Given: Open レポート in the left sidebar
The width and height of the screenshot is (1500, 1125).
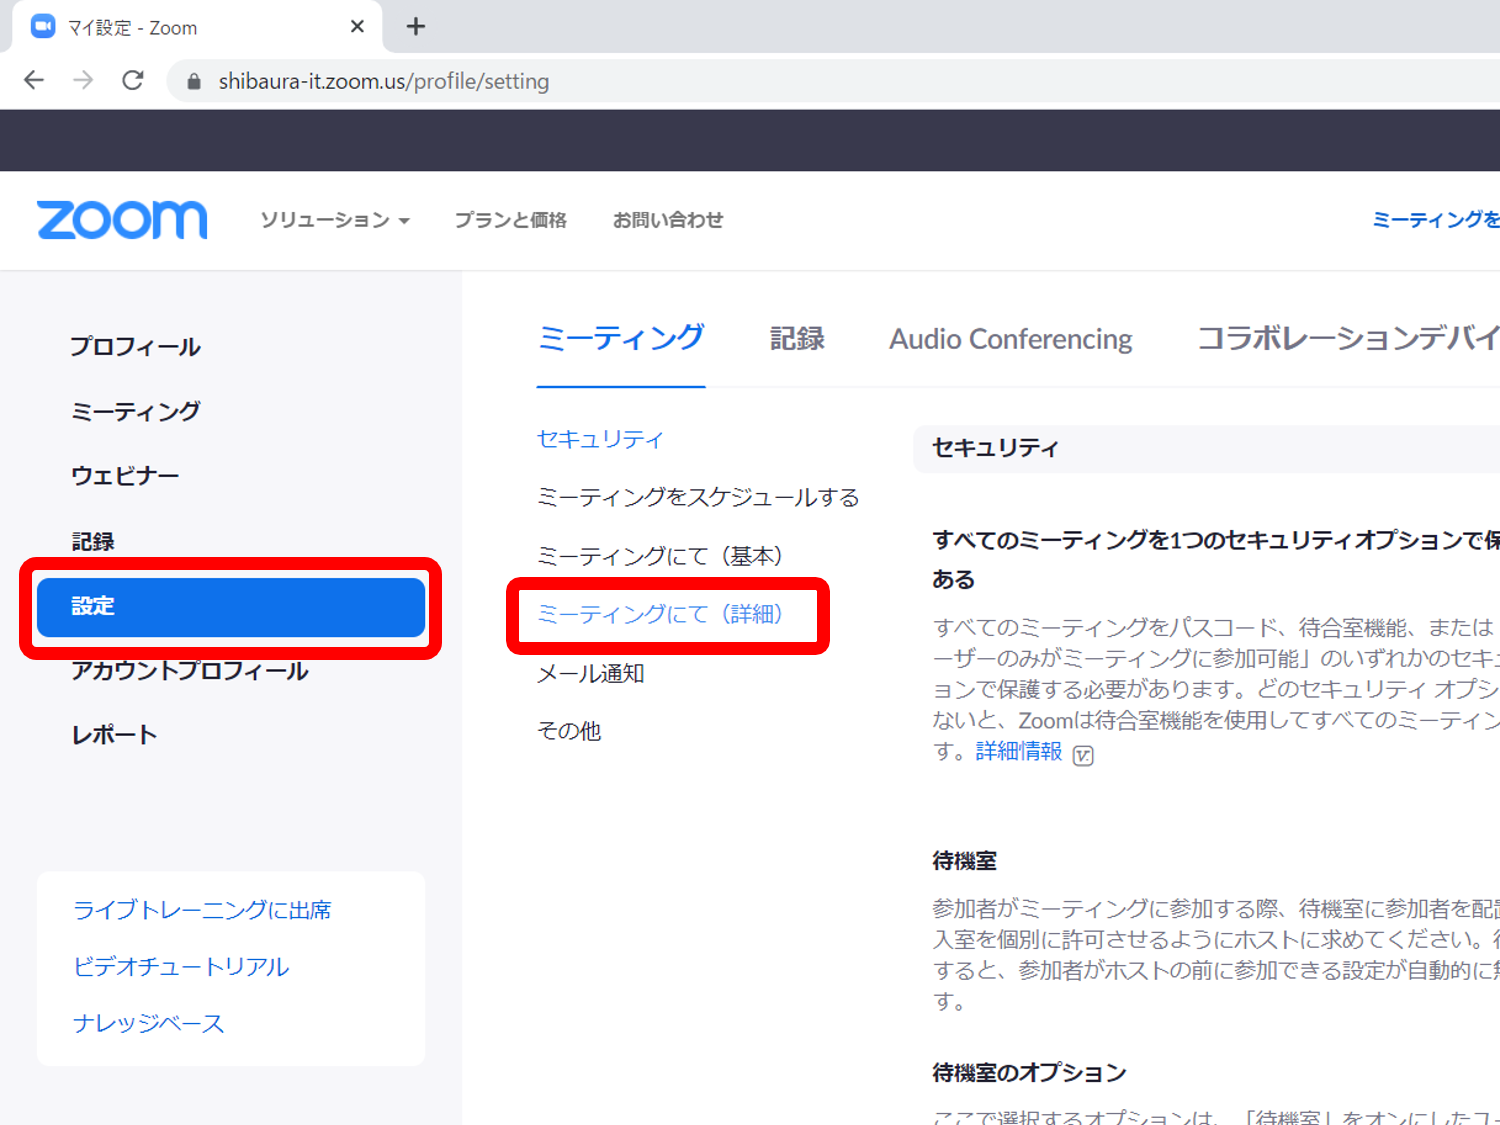Looking at the screenshot, I should pos(114,735).
